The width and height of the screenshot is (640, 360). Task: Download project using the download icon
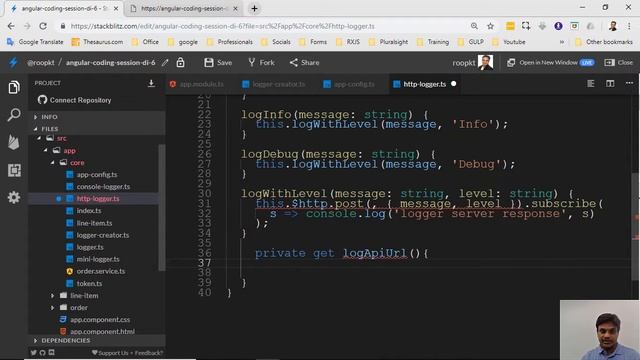coord(151,83)
